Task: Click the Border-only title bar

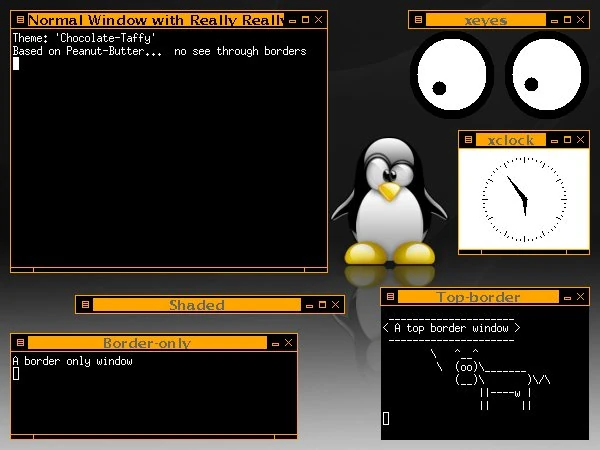Action: (147, 342)
